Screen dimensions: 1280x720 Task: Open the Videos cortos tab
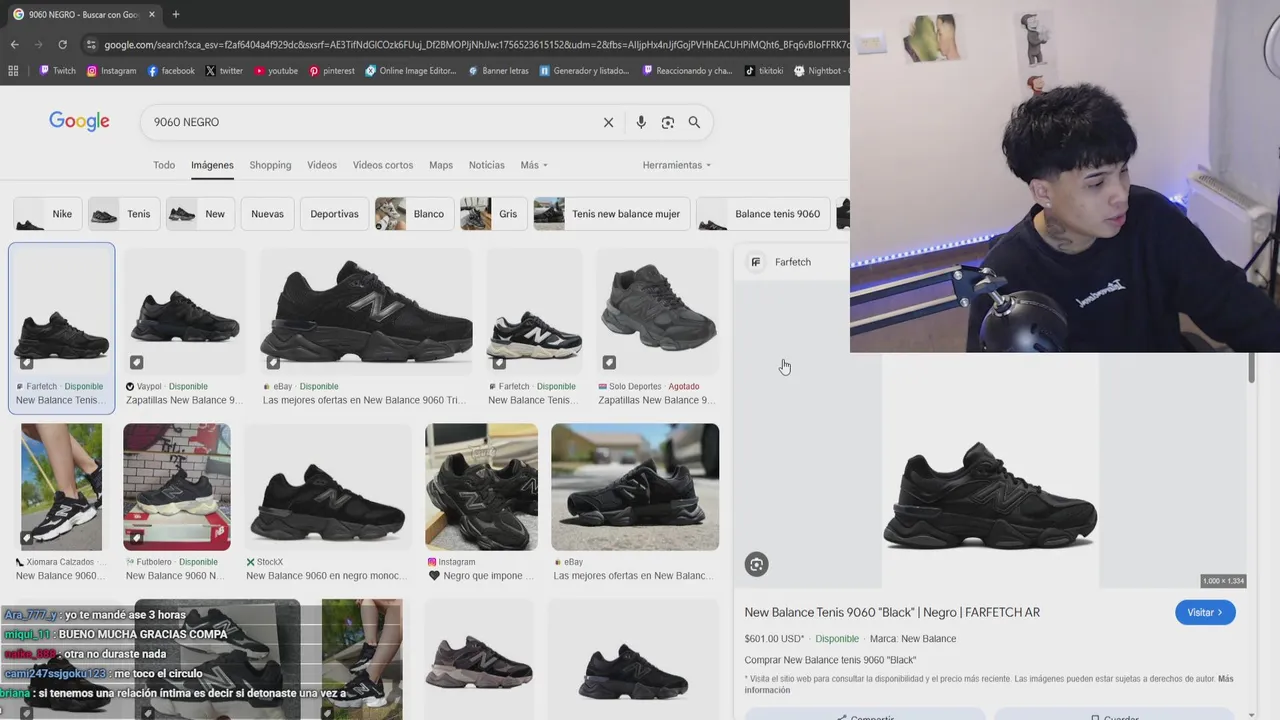pyautogui.click(x=383, y=165)
